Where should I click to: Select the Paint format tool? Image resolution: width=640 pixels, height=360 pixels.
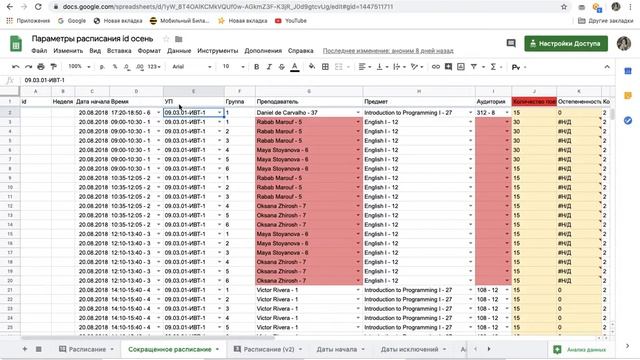click(53, 67)
